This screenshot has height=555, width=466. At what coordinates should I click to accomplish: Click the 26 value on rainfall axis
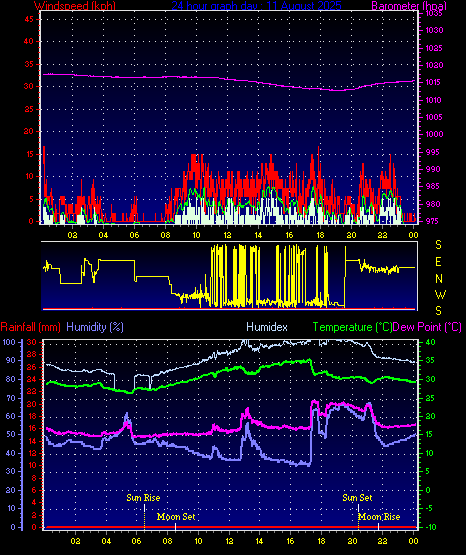click(32, 367)
